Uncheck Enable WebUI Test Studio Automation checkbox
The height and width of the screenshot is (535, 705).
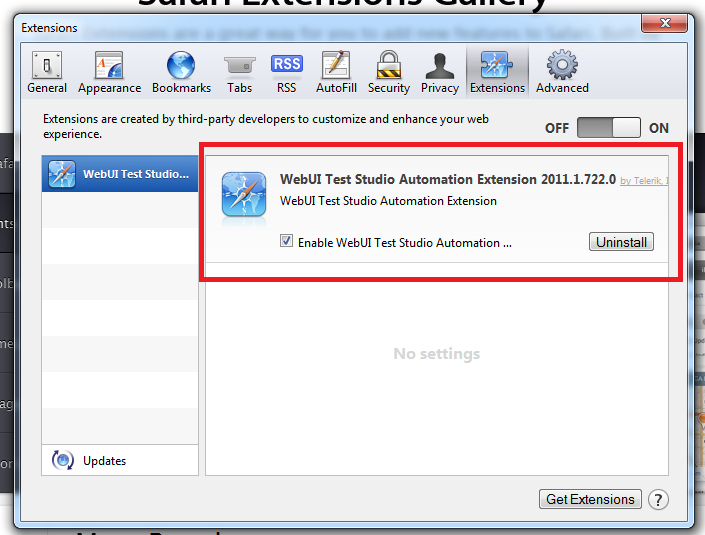point(286,241)
